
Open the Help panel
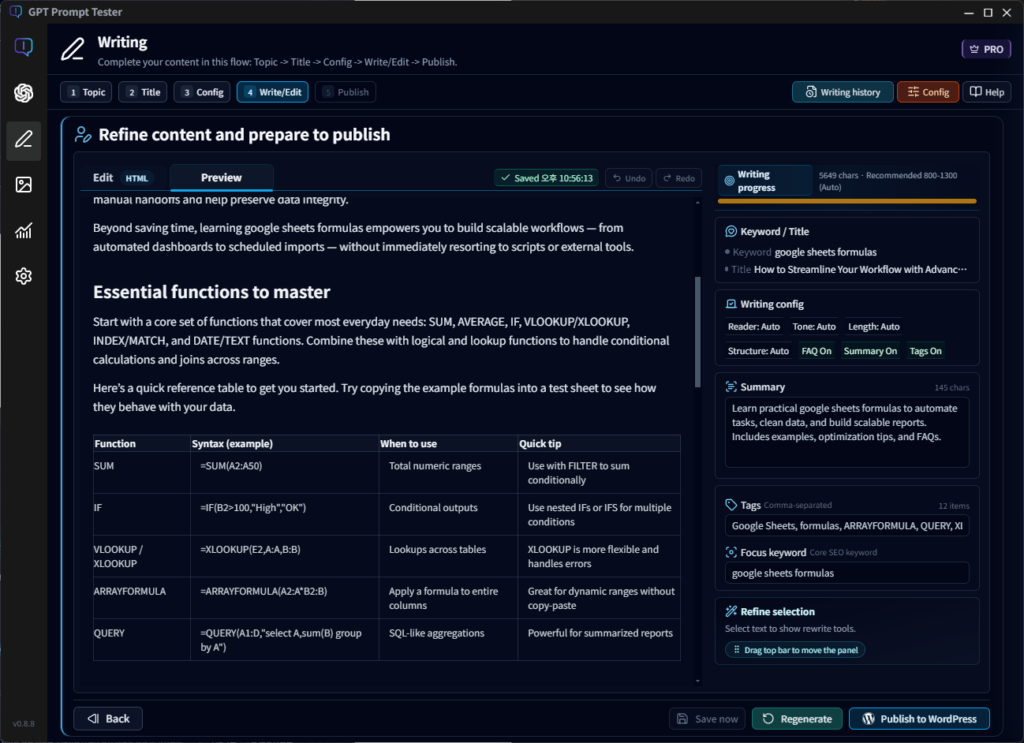point(986,91)
